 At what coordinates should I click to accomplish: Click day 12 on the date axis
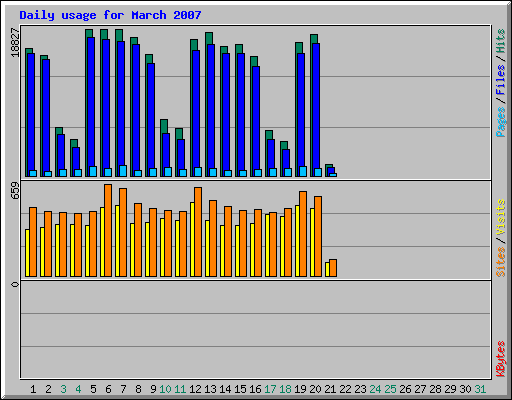(x=195, y=389)
